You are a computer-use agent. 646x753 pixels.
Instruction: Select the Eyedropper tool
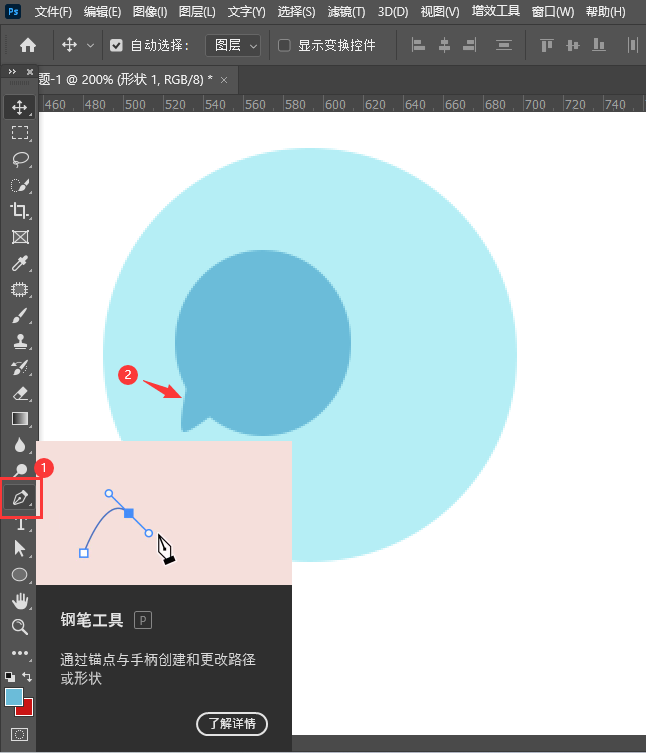(x=19, y=263)
